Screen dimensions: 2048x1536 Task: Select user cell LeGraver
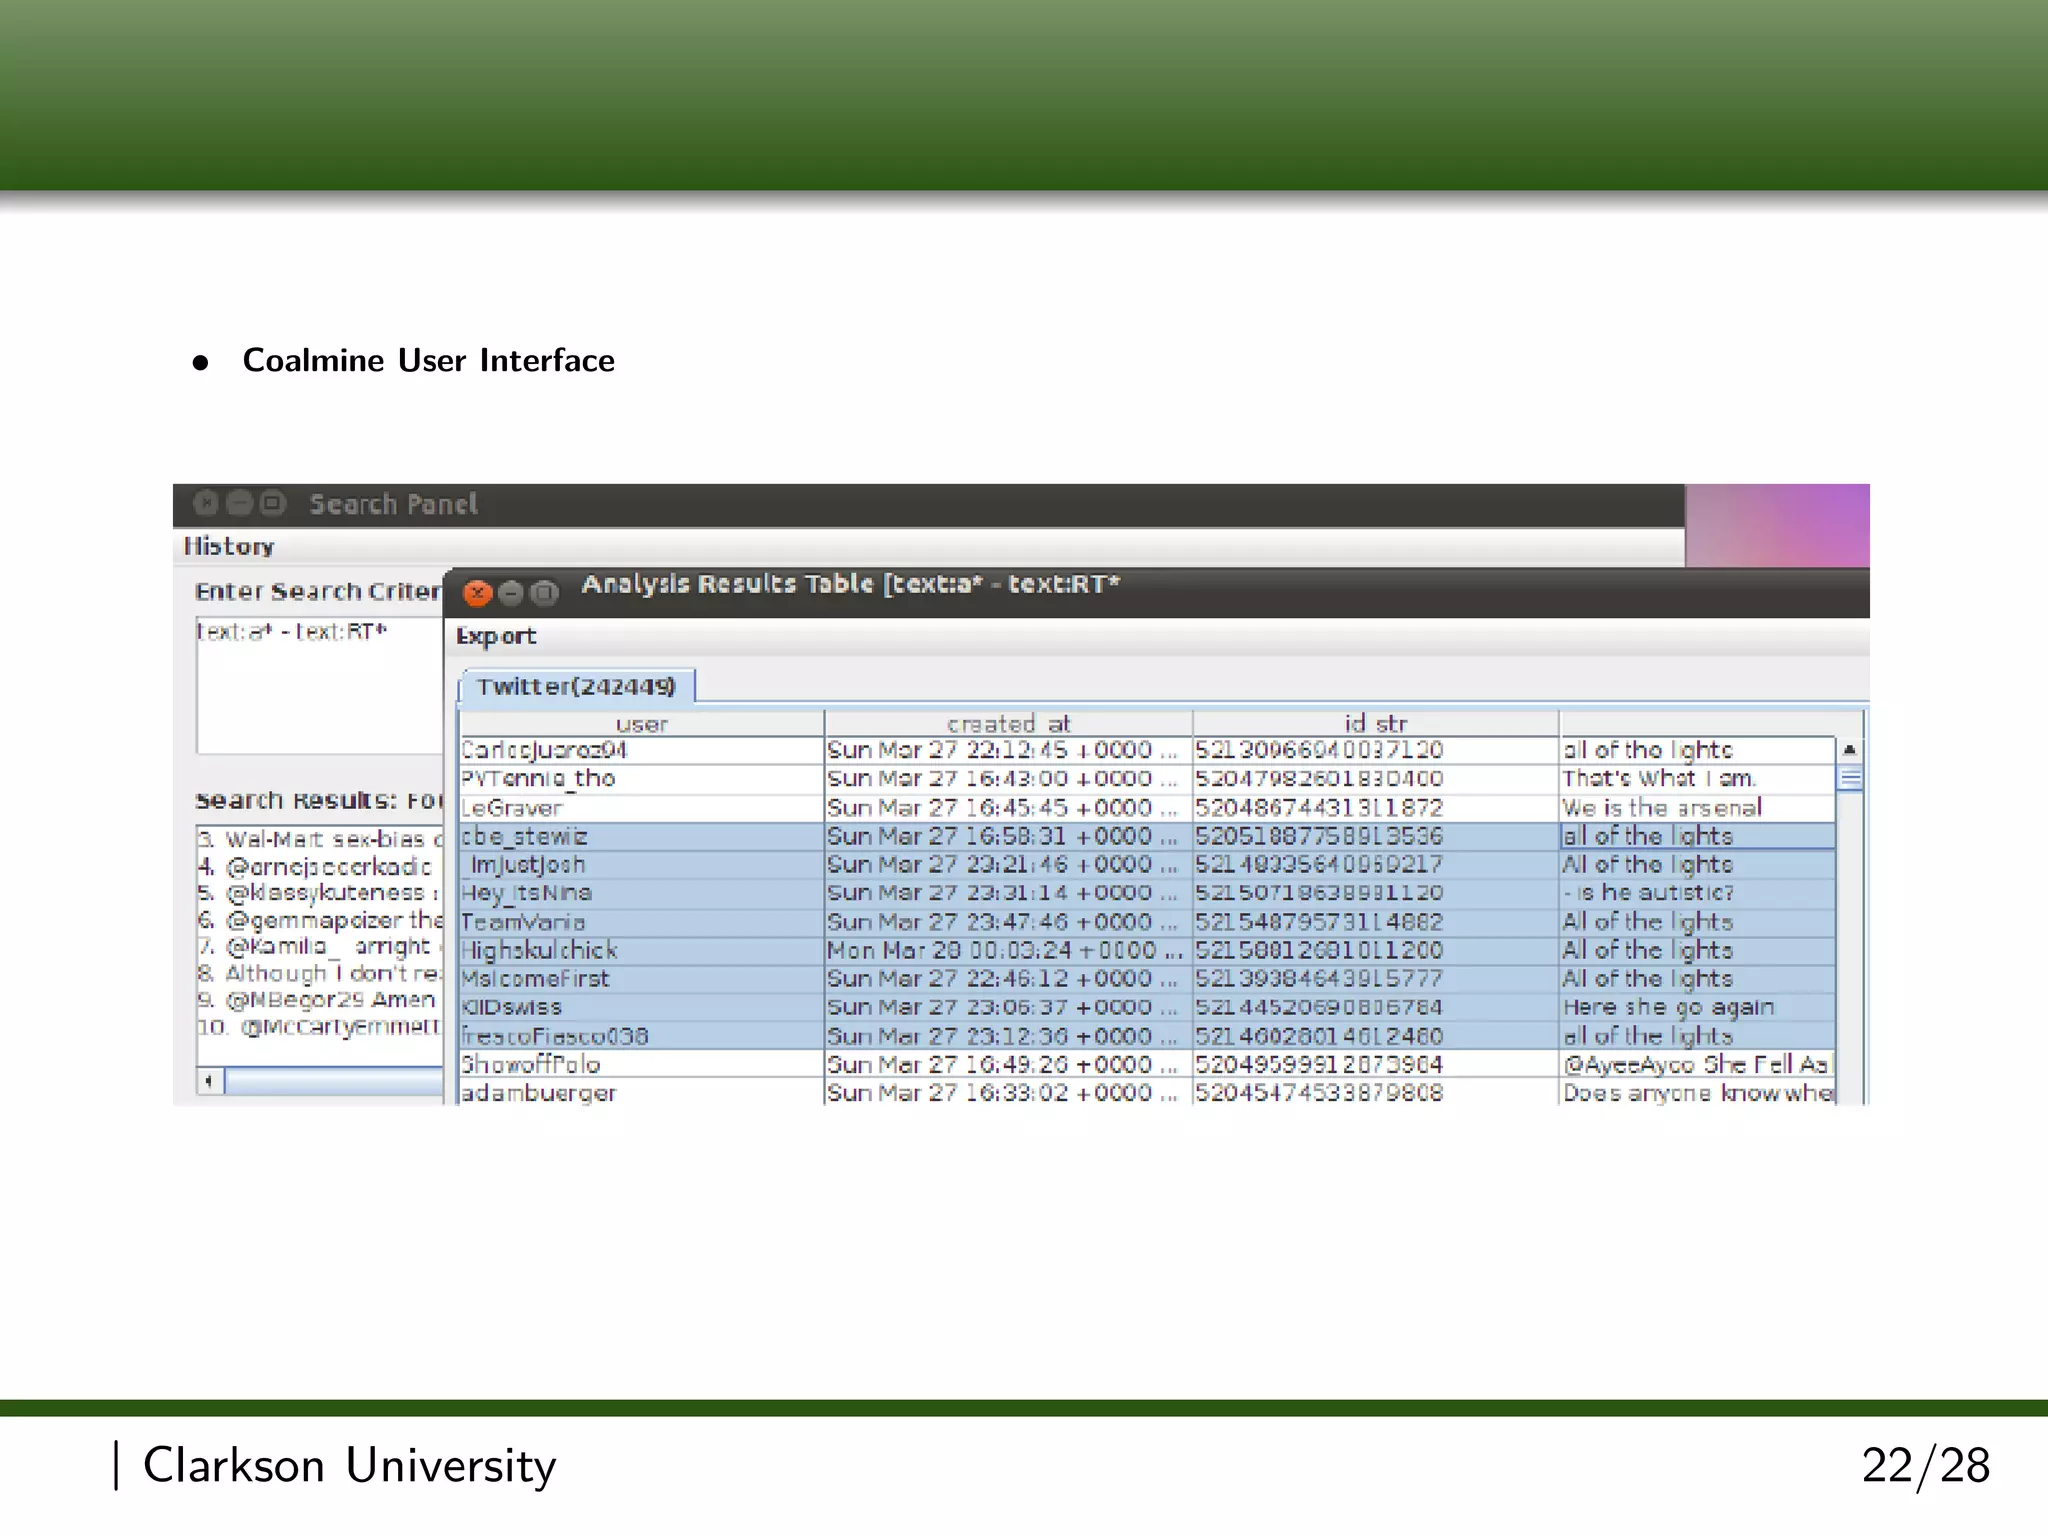[641, 808]
